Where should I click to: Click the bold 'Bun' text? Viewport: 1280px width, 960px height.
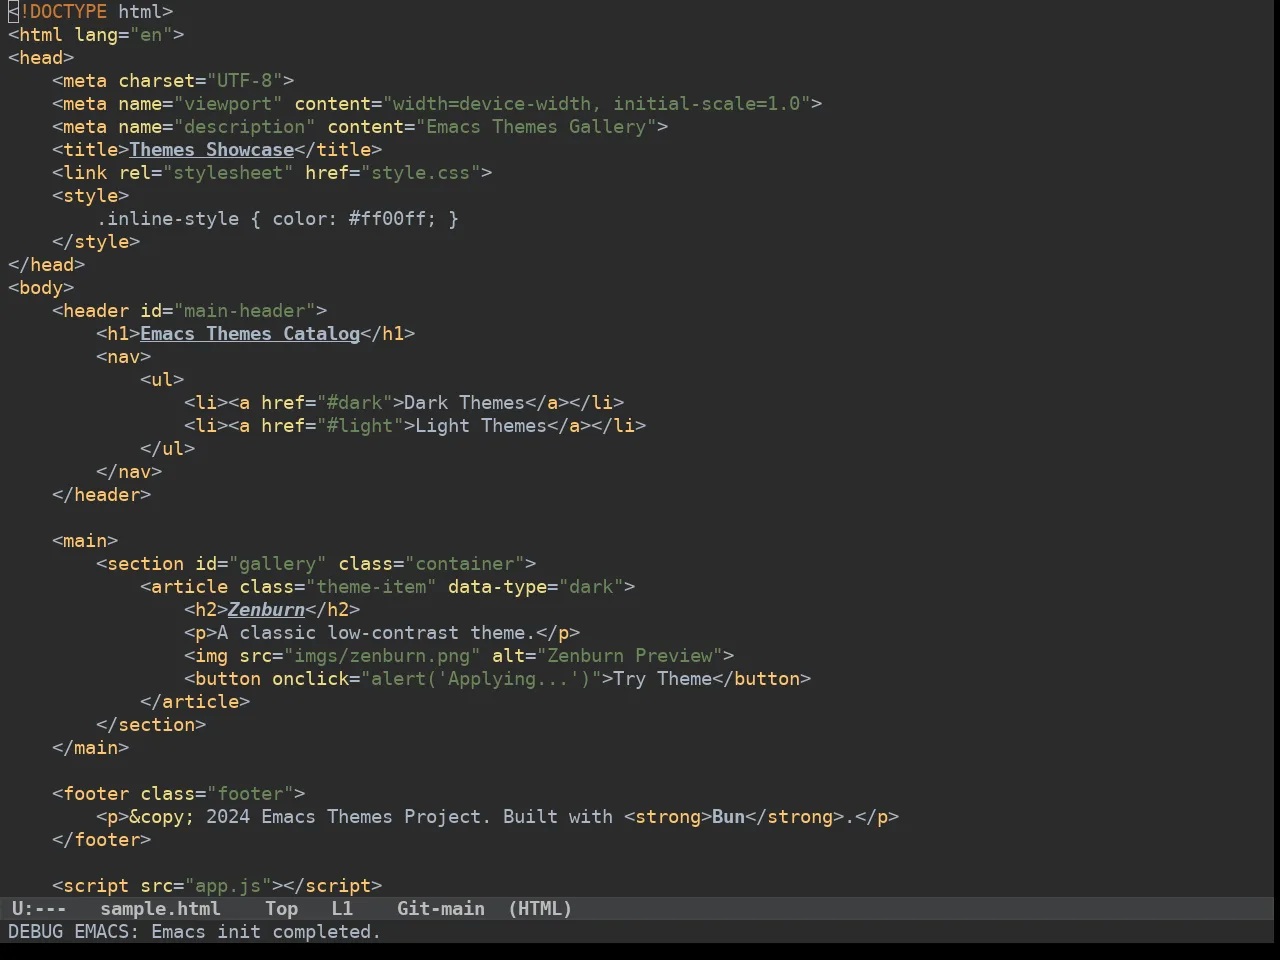728,817
